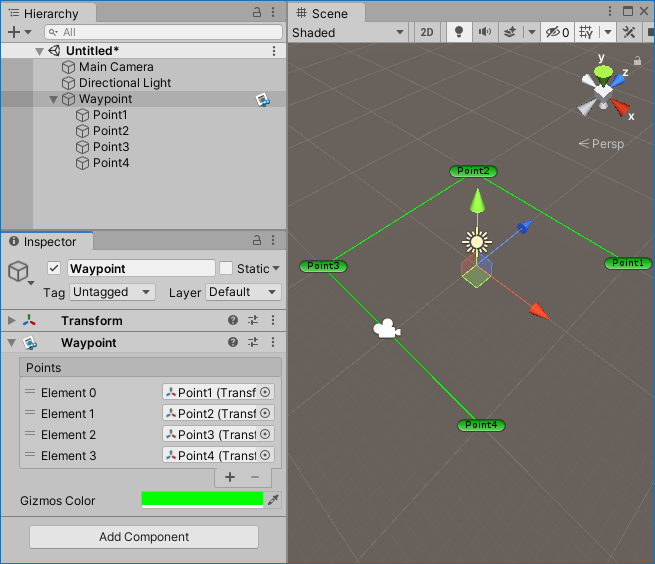
Task: Click the add plus icon in Hierarchy
Action: click(13, 32)
